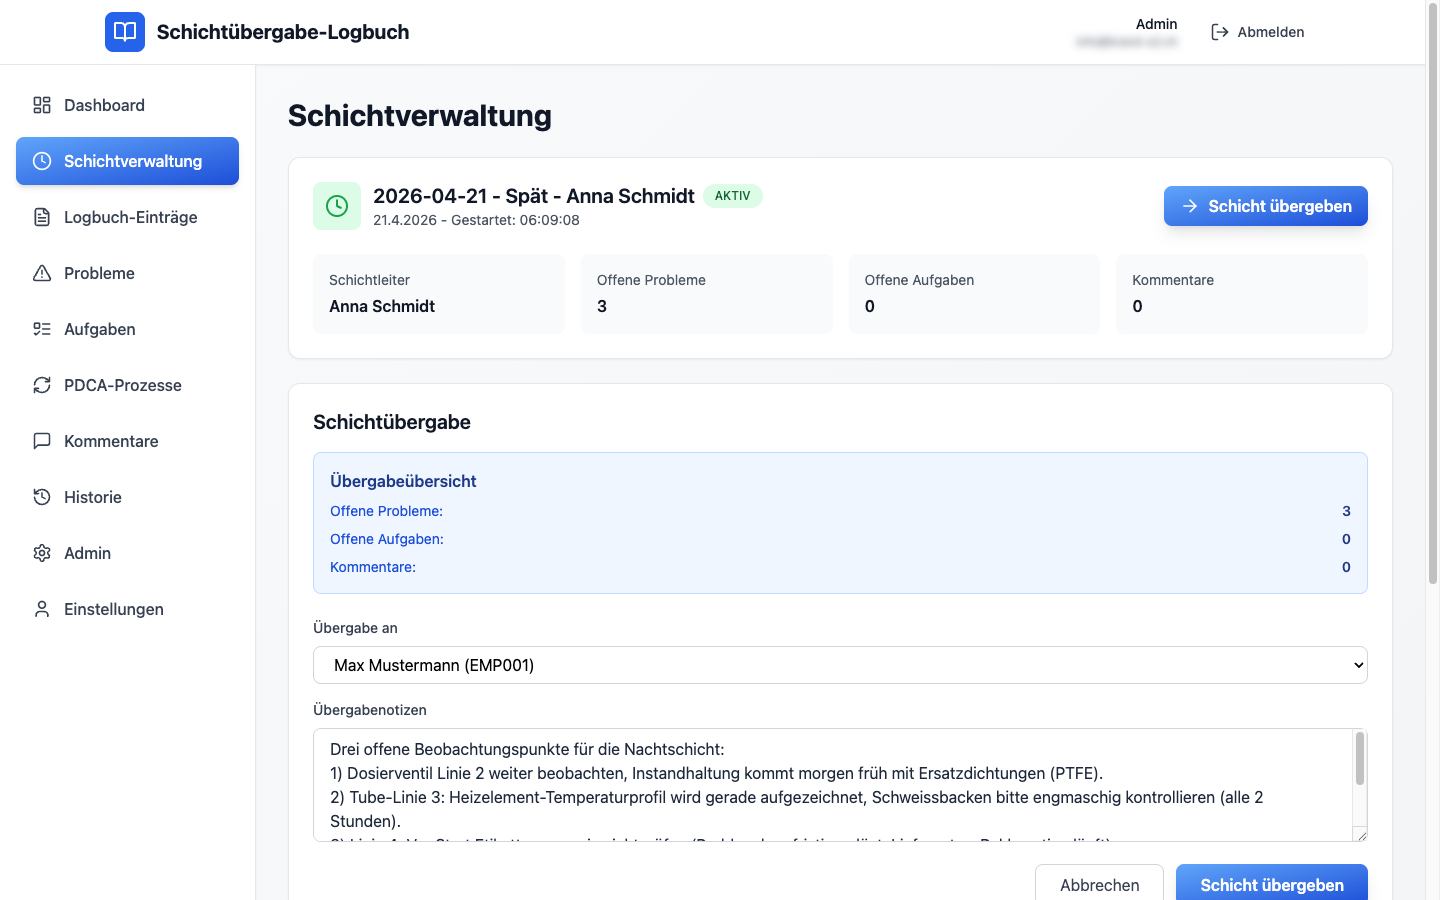Click the Logbuch-Einträge document icon
The image size is (1440, 900).
coord(42,217)
